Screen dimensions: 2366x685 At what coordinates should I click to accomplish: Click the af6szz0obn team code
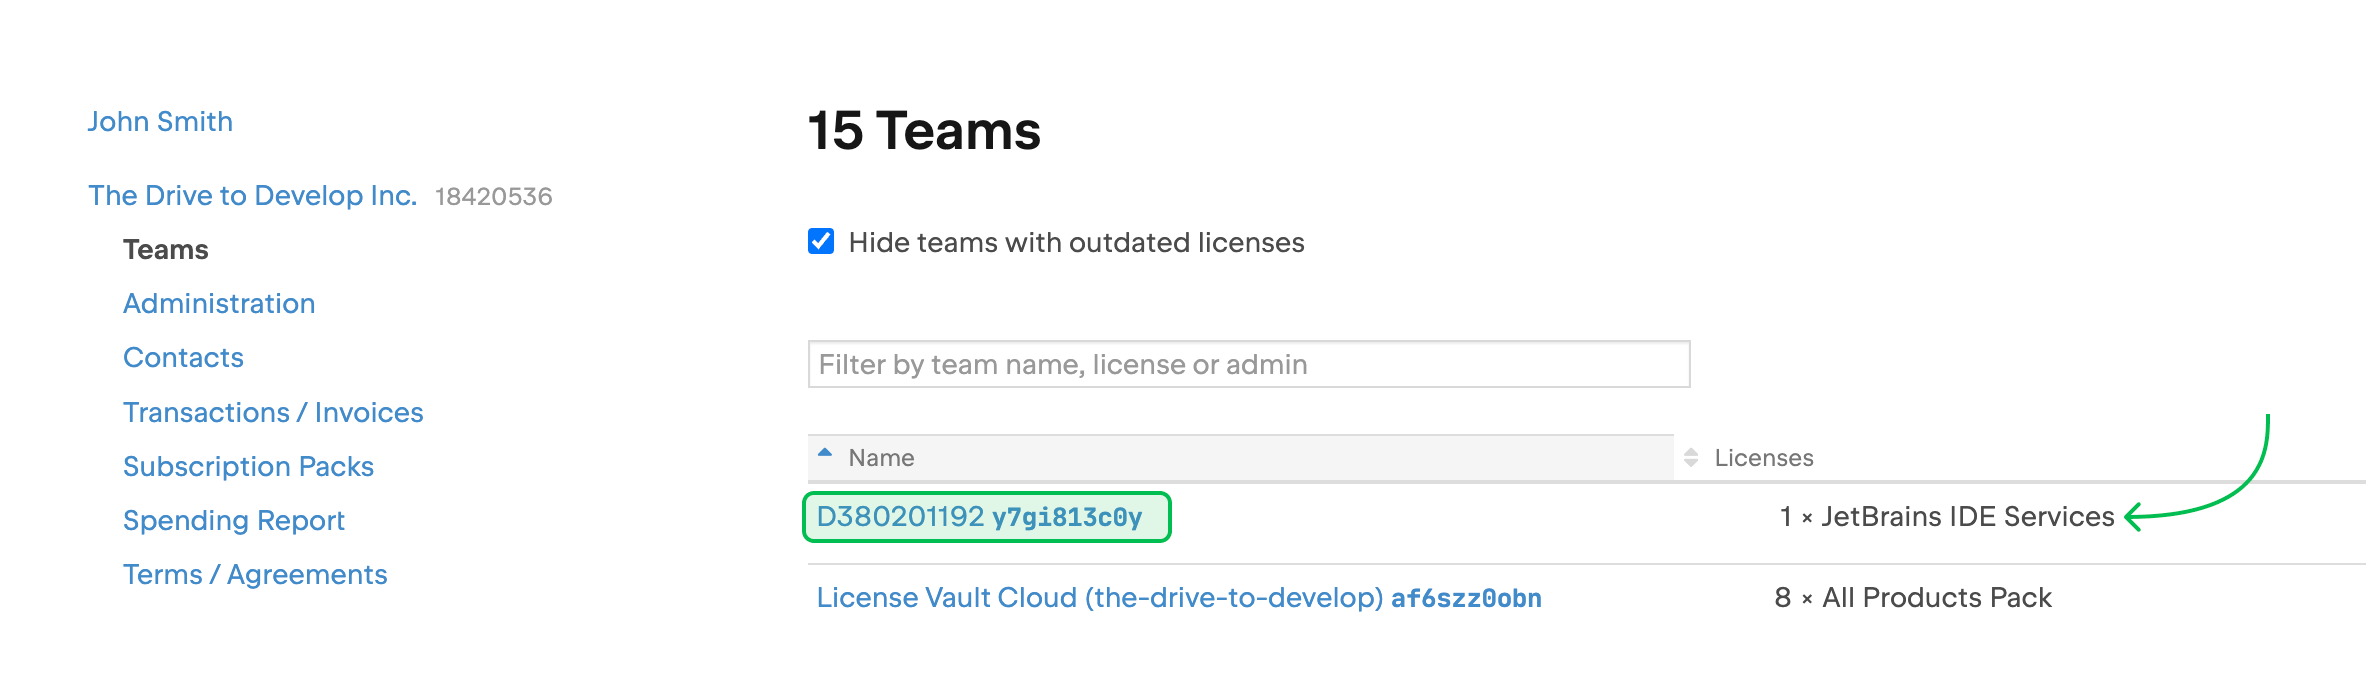1466,599
